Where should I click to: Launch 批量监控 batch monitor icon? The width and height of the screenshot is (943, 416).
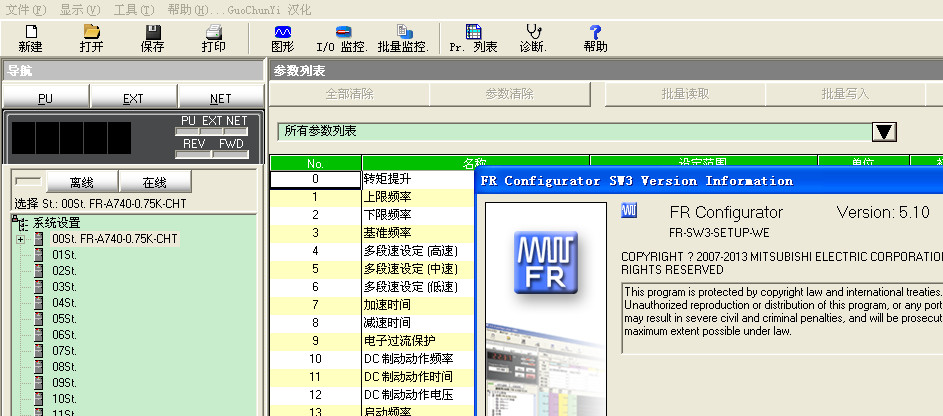point(403,33)
